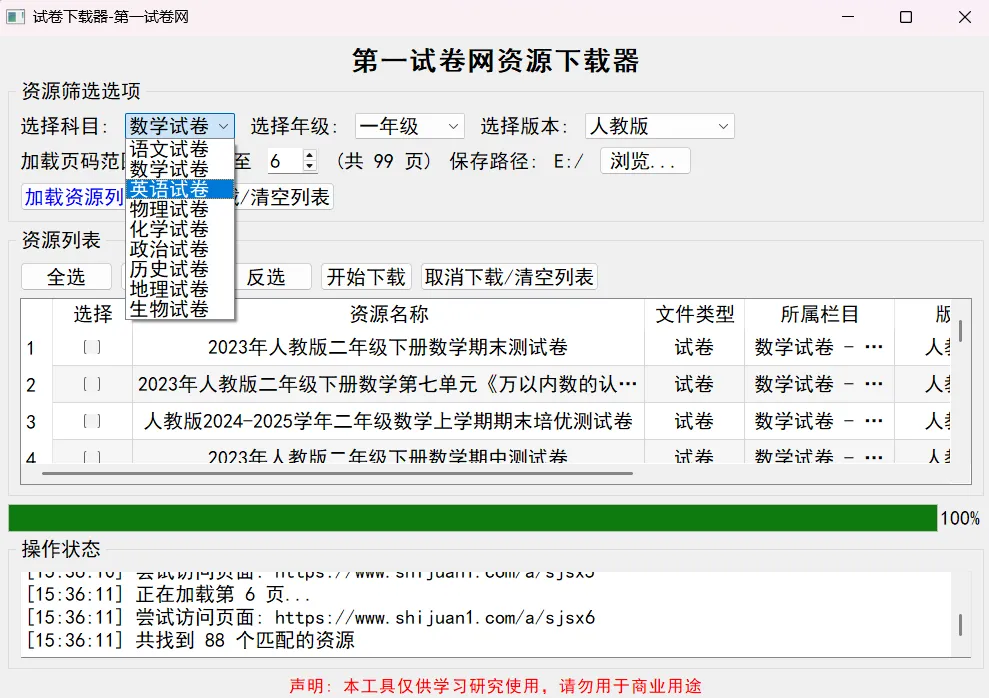Choose 化学试卷 subject option
Screen dimensions: 989x698
point(180,229)
